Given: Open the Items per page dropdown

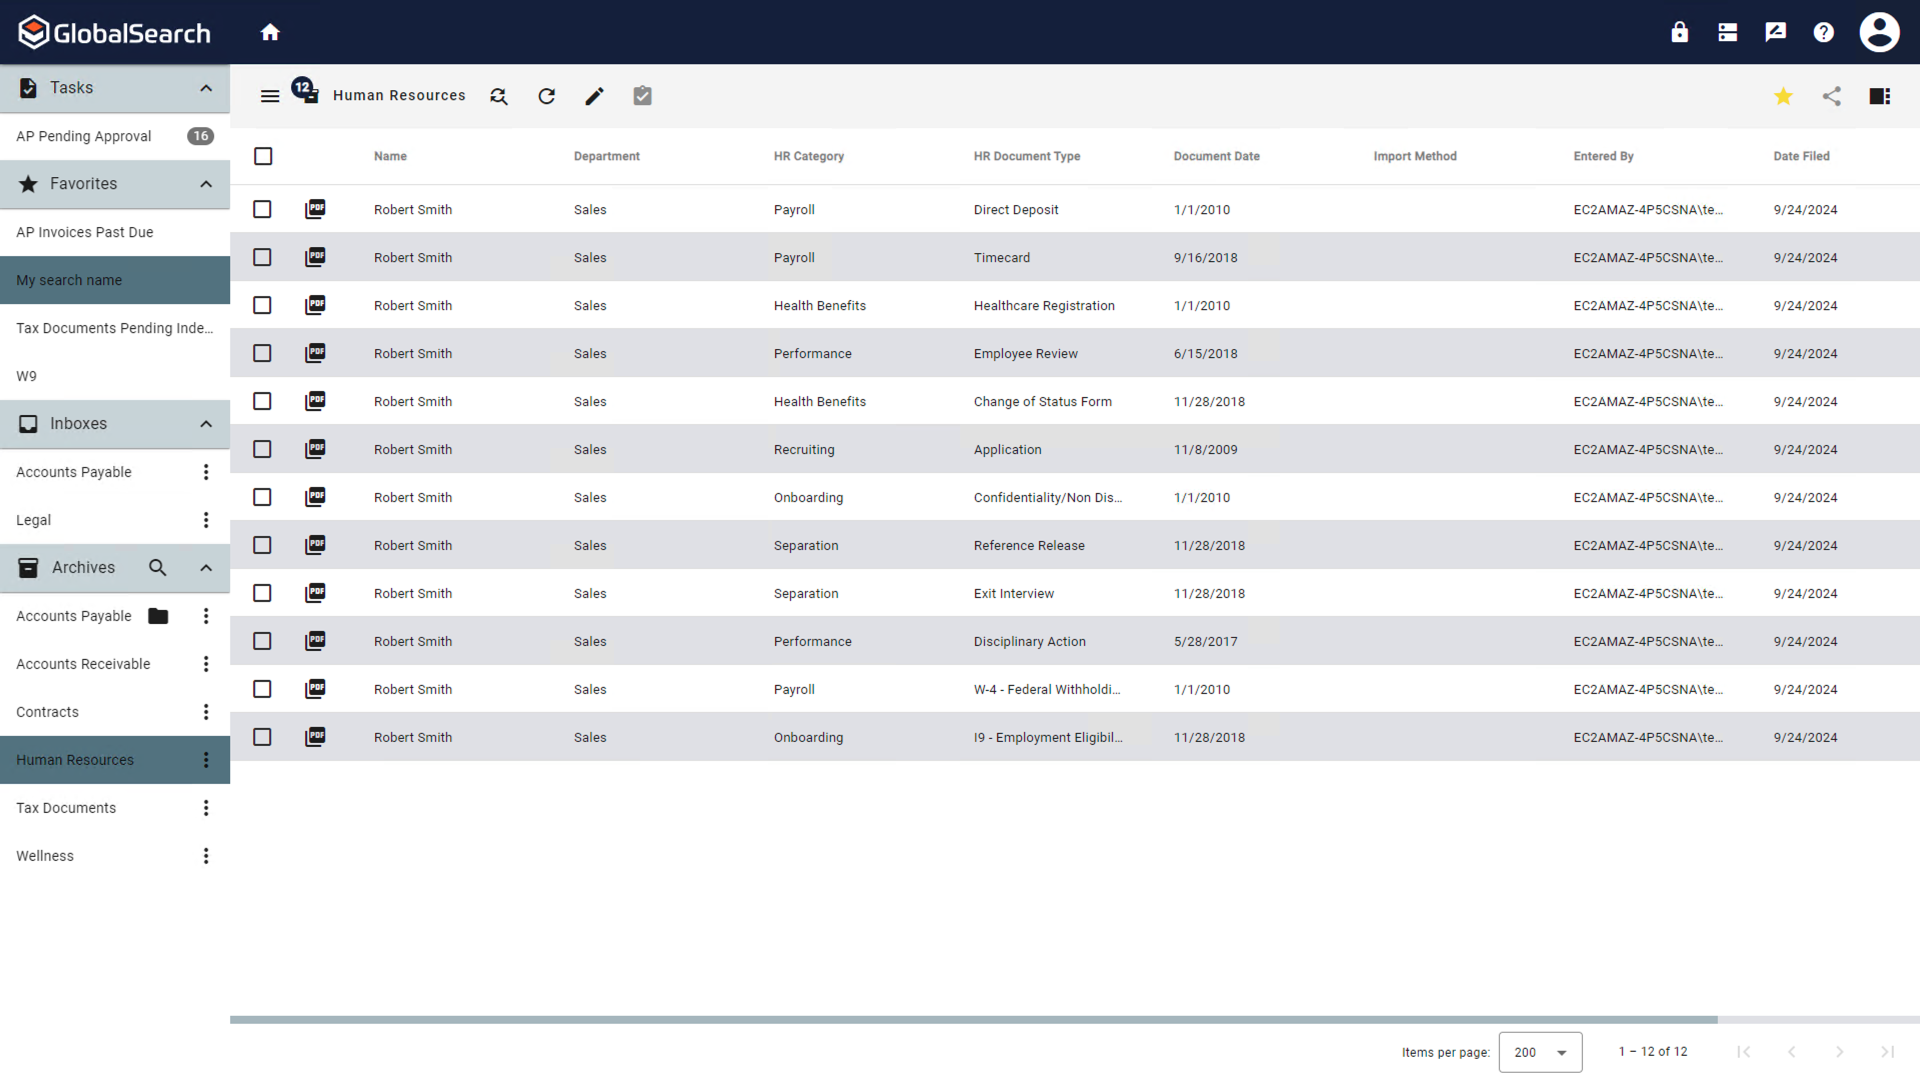Looking at the screenshot, I should click(1540, 1052).
